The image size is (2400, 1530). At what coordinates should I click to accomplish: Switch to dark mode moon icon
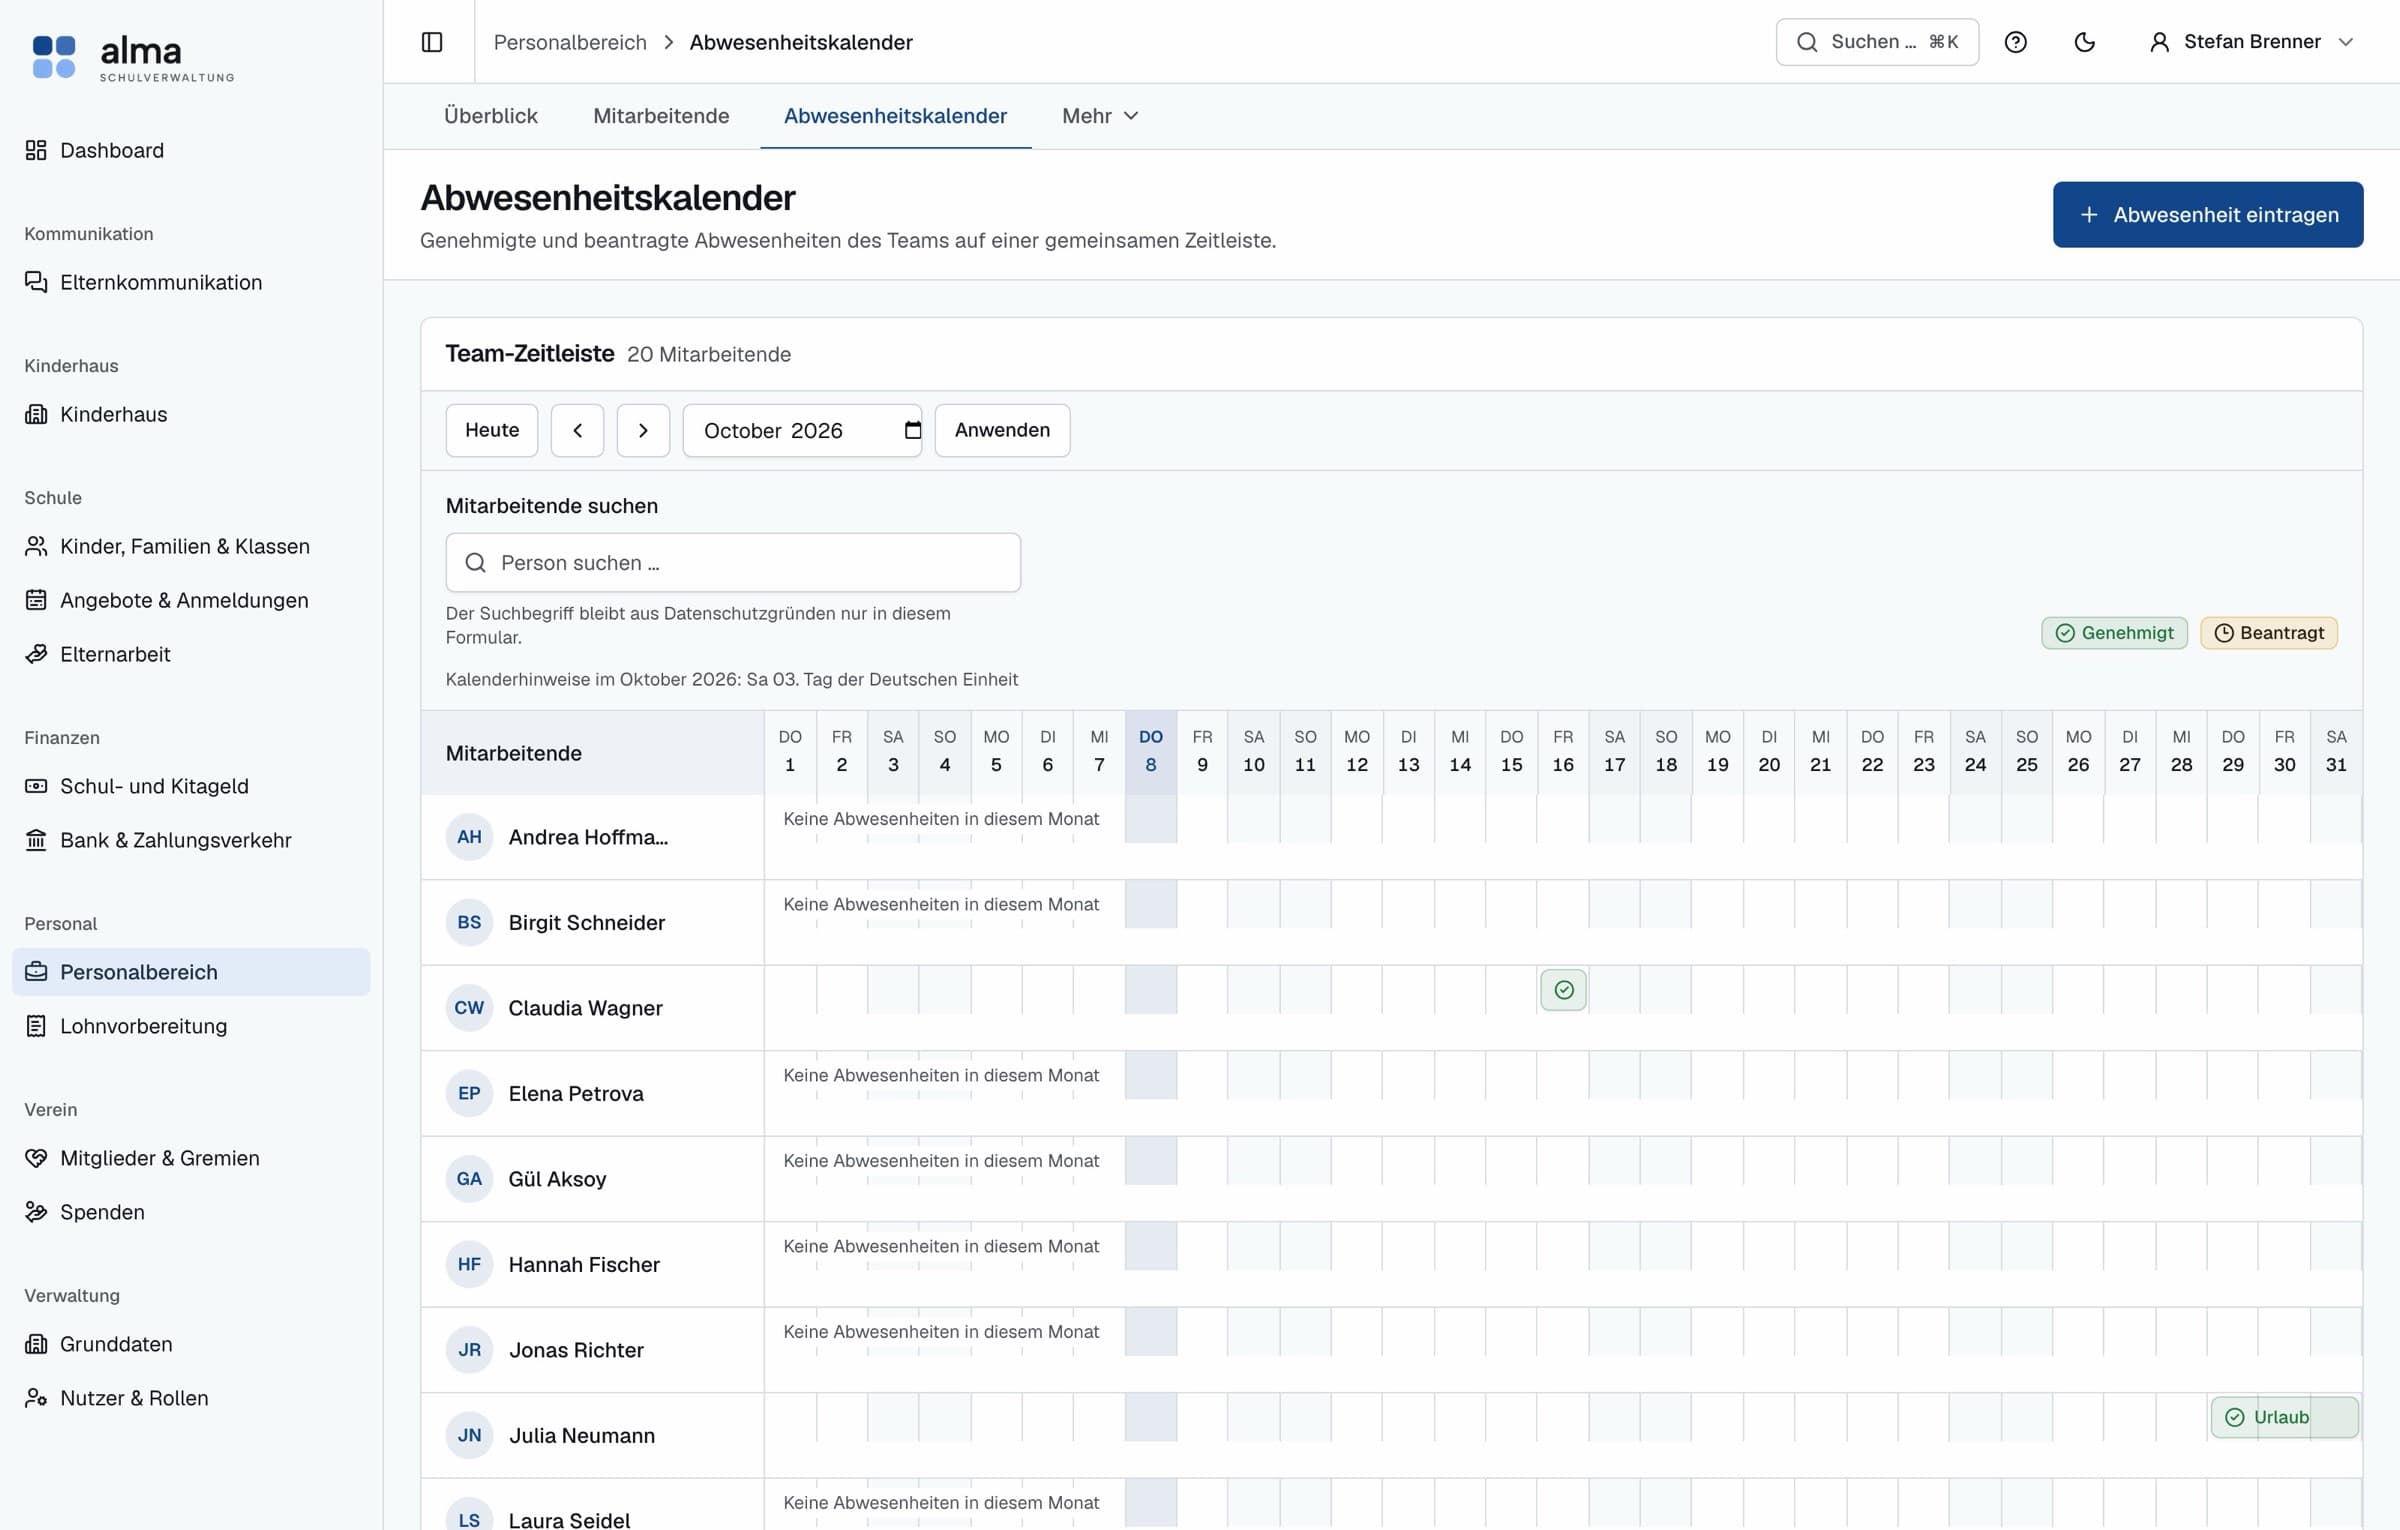coord(2084,42)
